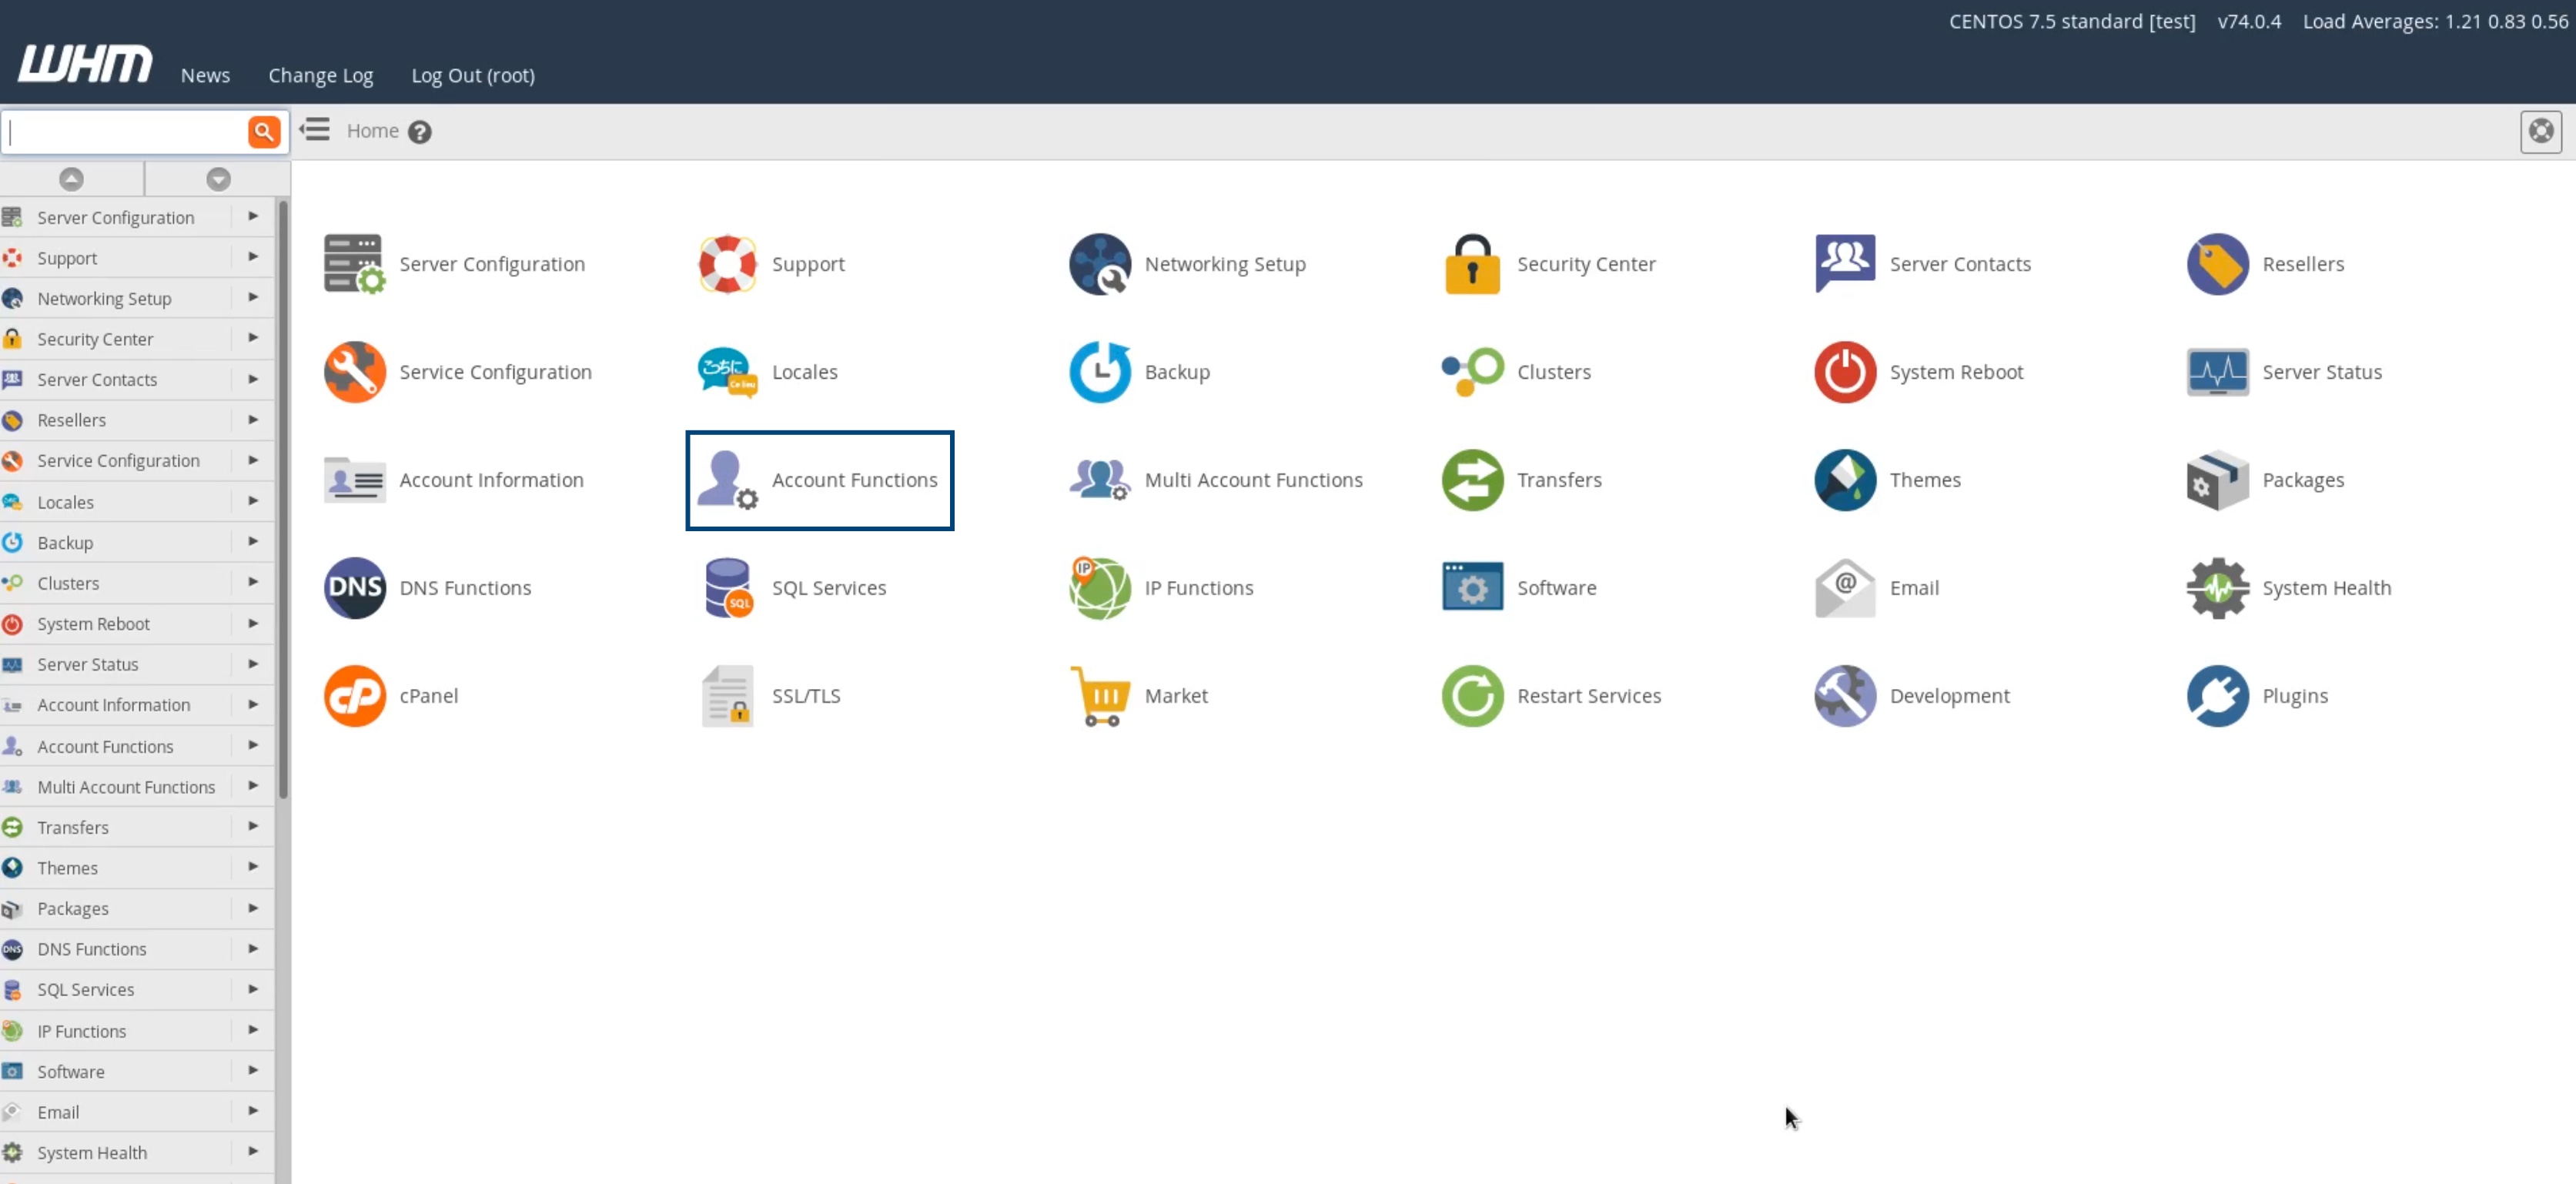Click Transfers in the sidebar list

point(73,827)
